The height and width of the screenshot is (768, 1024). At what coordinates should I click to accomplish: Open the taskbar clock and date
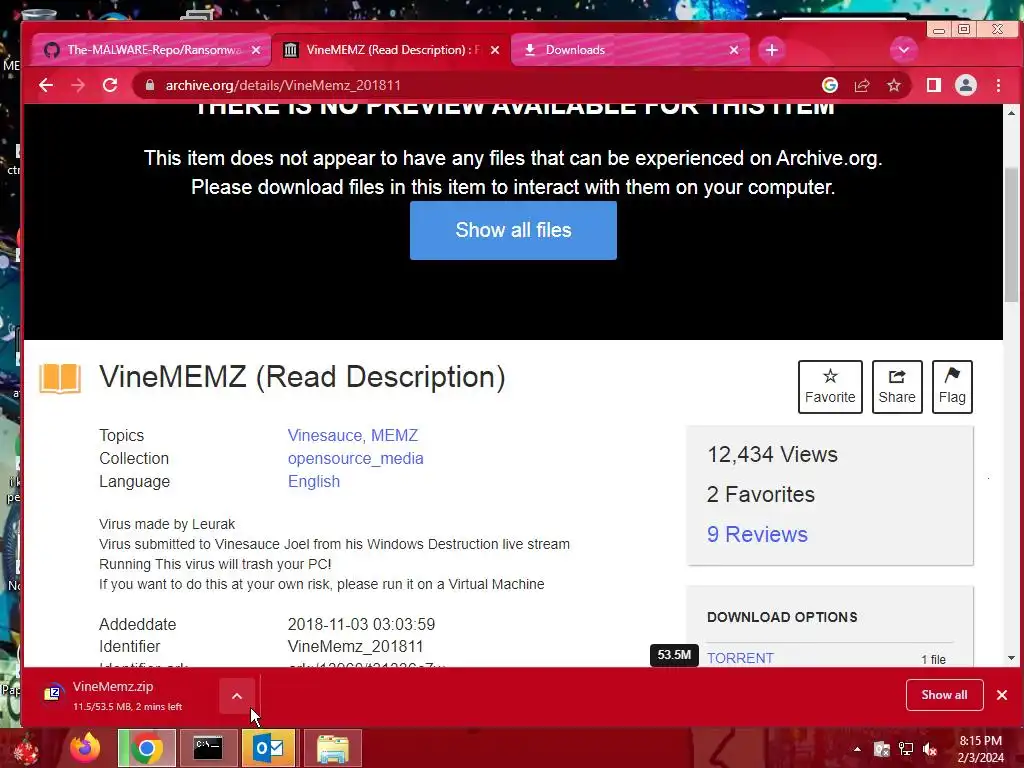point(980,749)
